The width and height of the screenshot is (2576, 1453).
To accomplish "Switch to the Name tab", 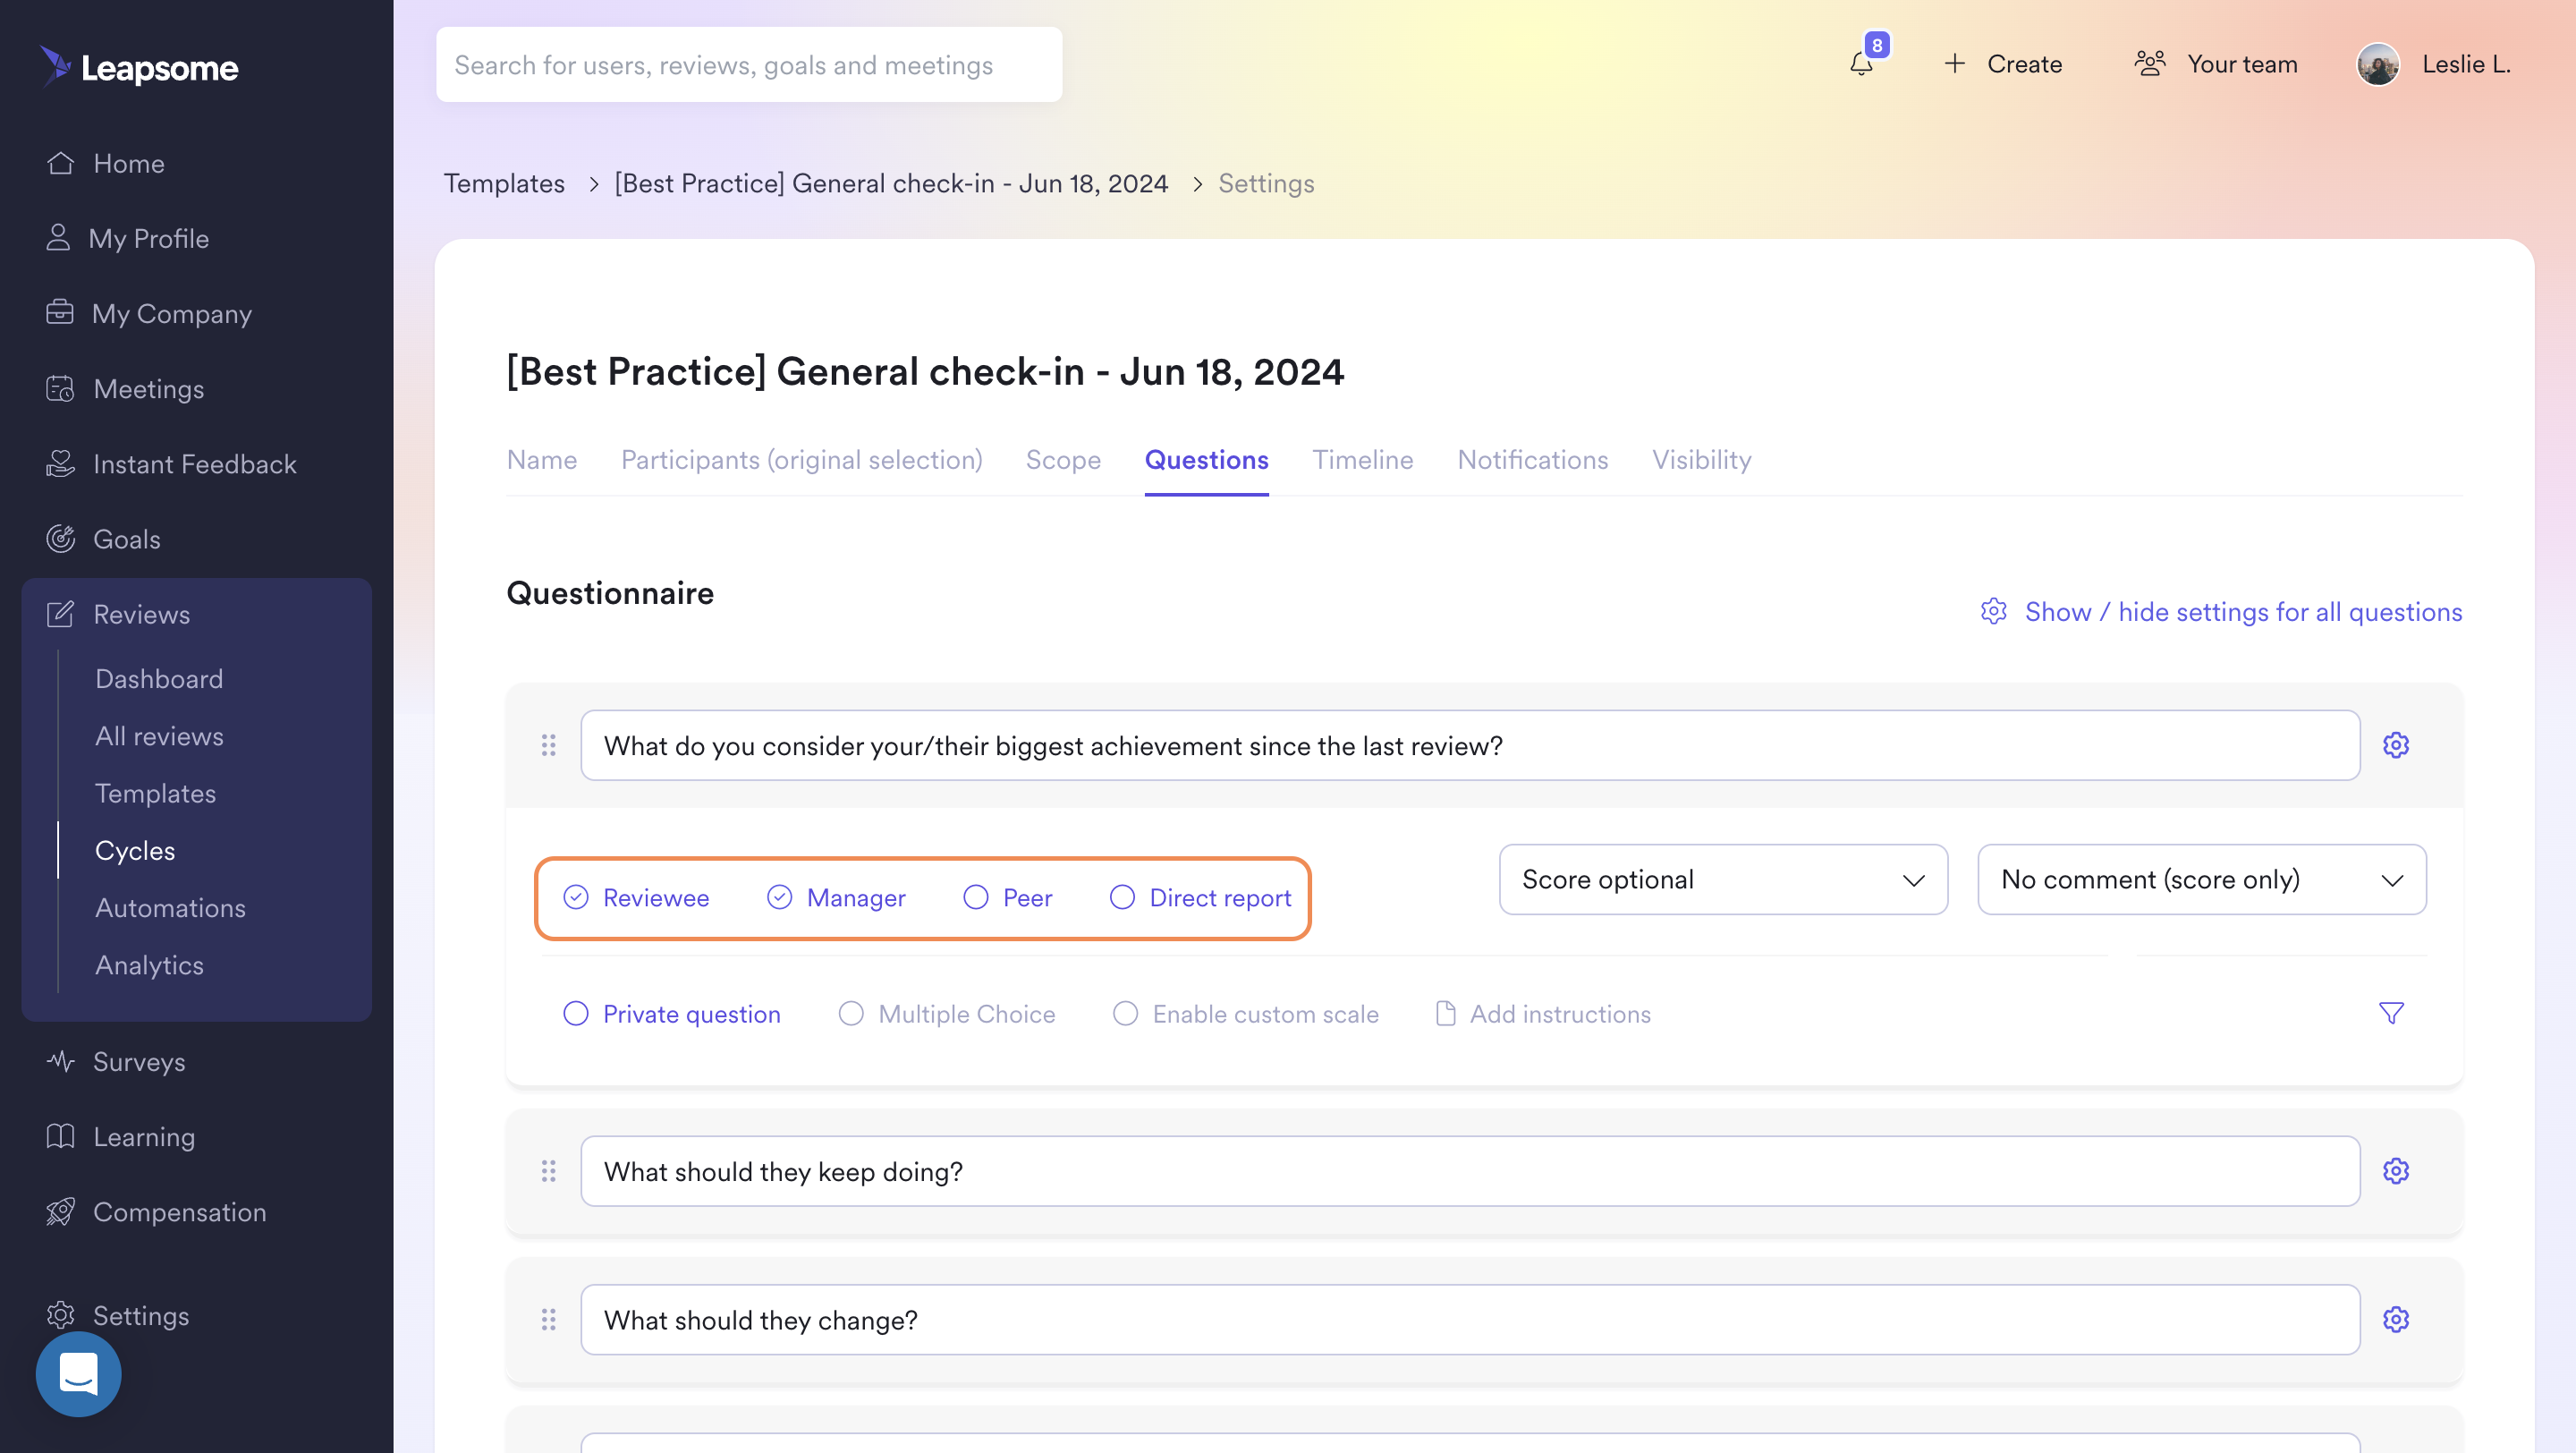I will pos(542,459).
